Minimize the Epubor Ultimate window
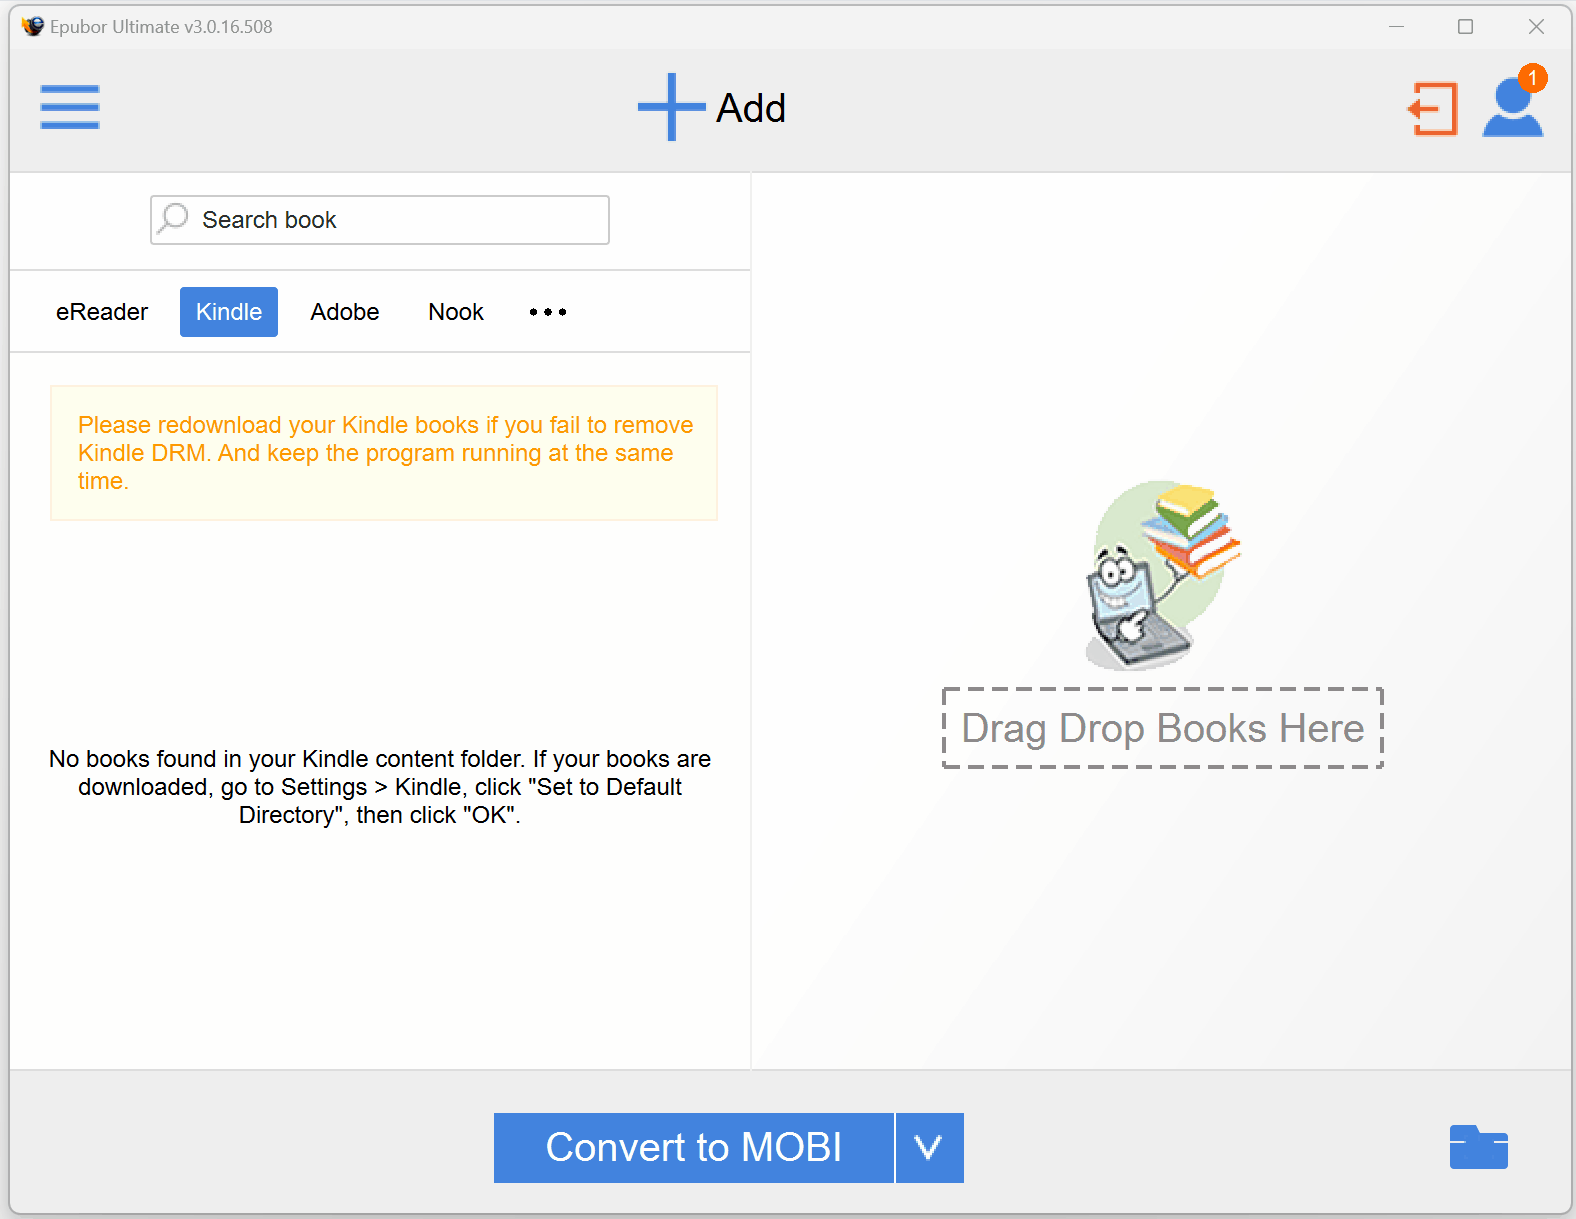This screenshot has width=1576, height=1219. tap(1396, 26)
